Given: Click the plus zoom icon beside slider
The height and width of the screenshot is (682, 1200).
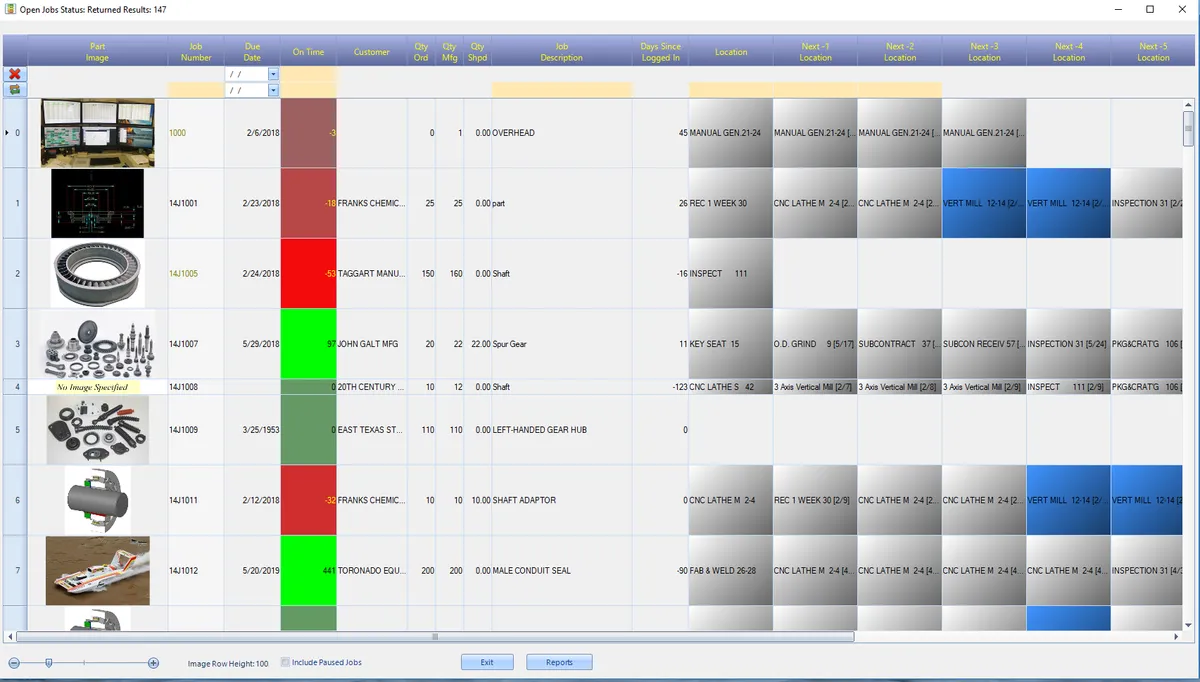Looking at the screenshot, I should click(x=153, y=663).
